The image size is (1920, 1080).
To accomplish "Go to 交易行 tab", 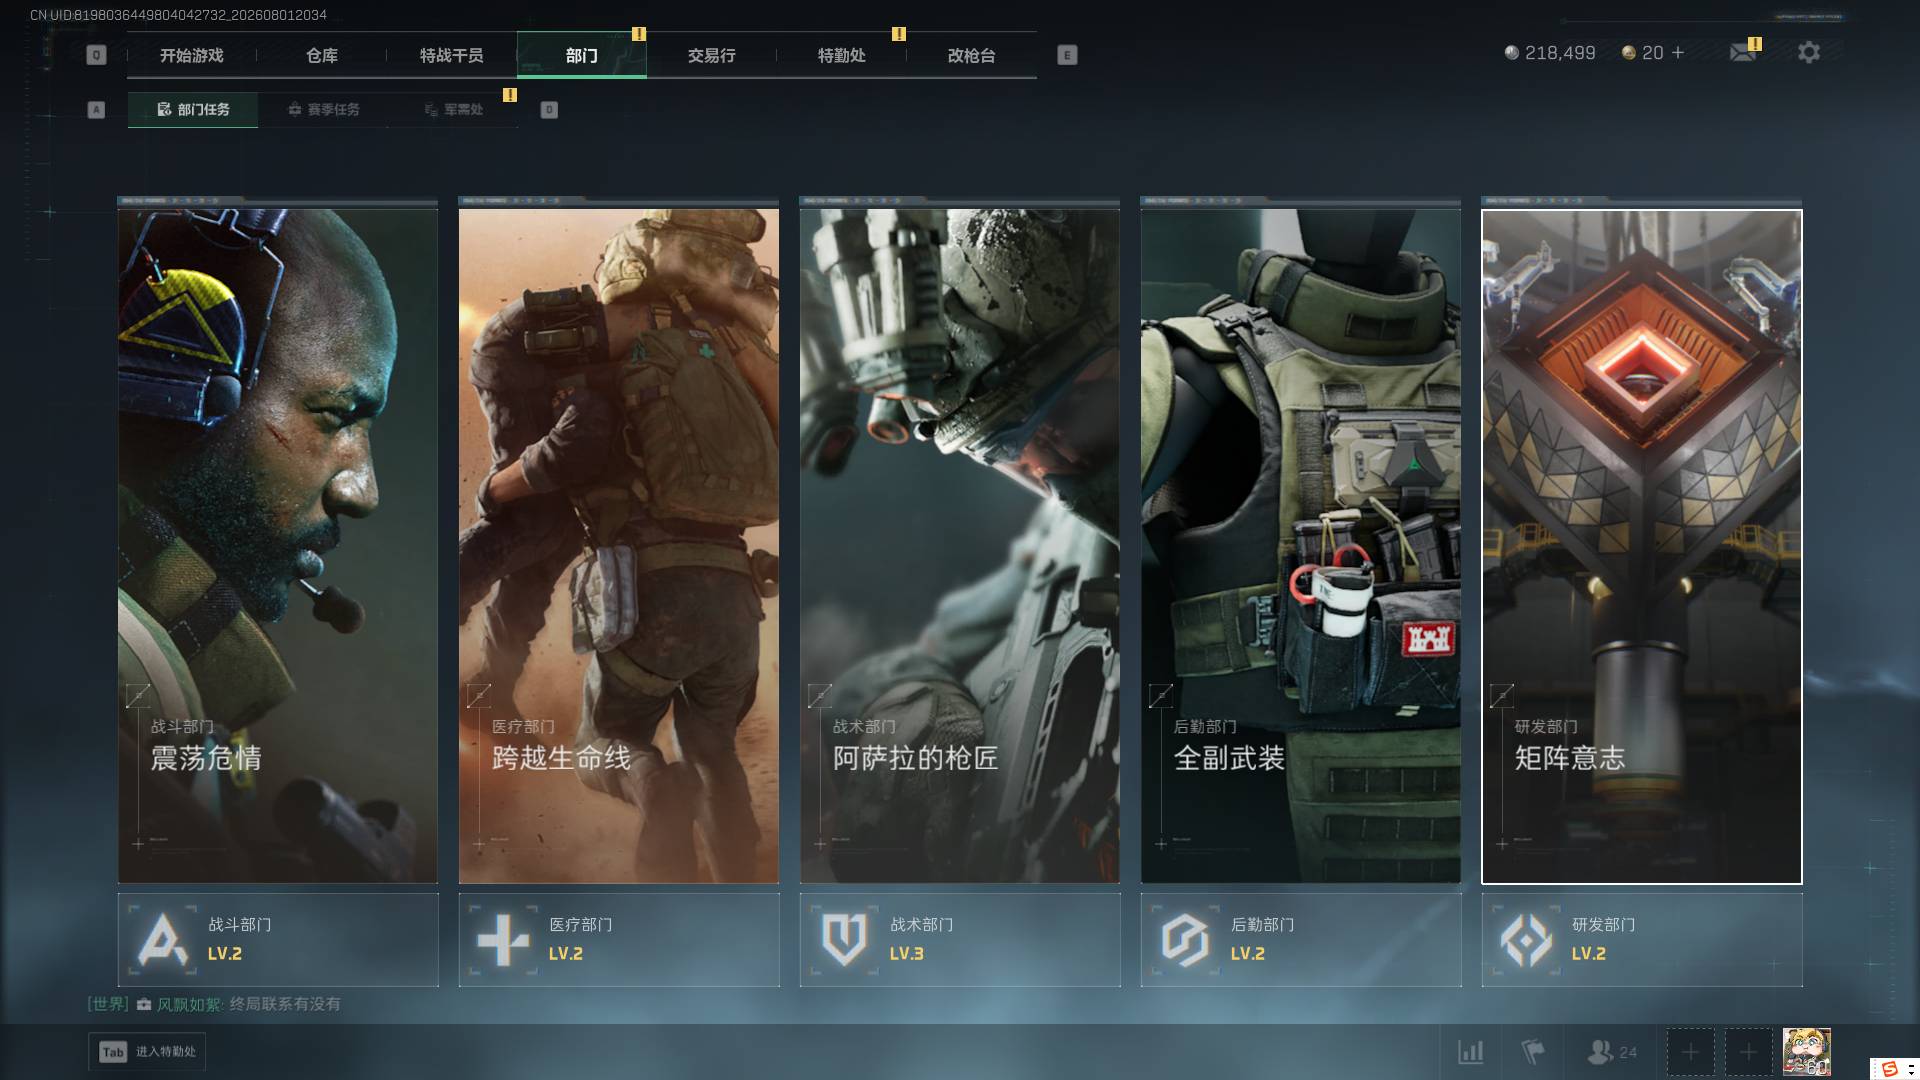I will (712, 56).
